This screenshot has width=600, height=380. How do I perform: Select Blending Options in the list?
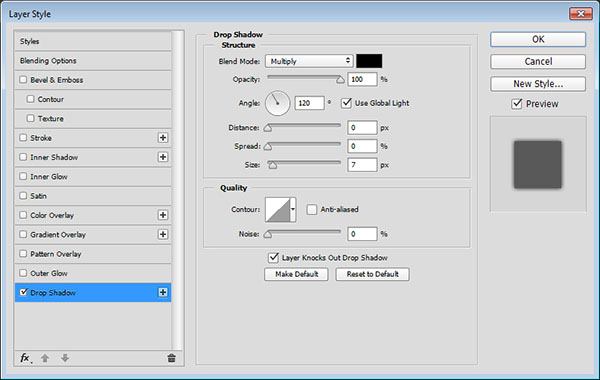(93, 60)
